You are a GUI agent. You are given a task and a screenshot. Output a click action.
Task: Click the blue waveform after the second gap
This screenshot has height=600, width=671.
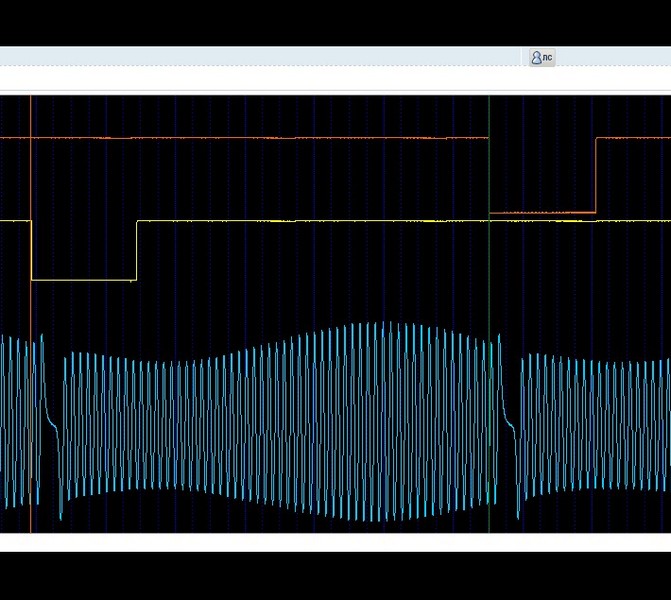(x=596, y=426)
